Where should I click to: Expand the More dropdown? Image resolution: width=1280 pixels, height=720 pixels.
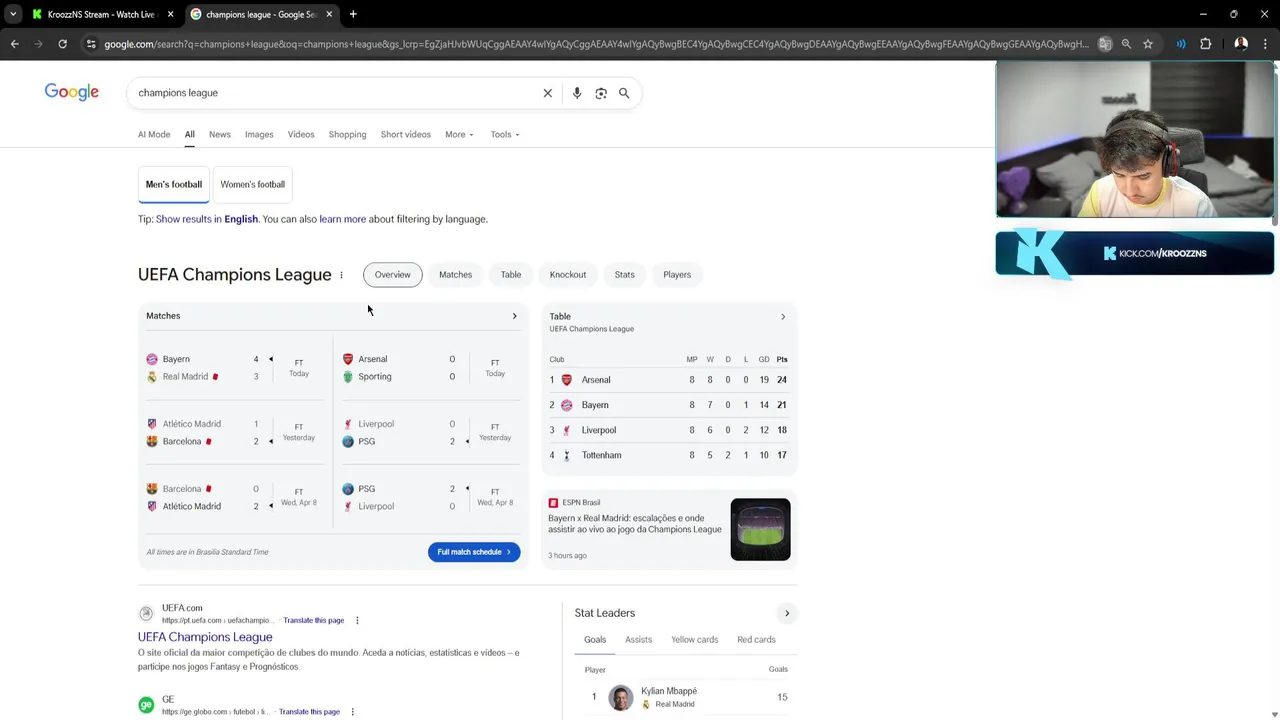tap(459, 134)
